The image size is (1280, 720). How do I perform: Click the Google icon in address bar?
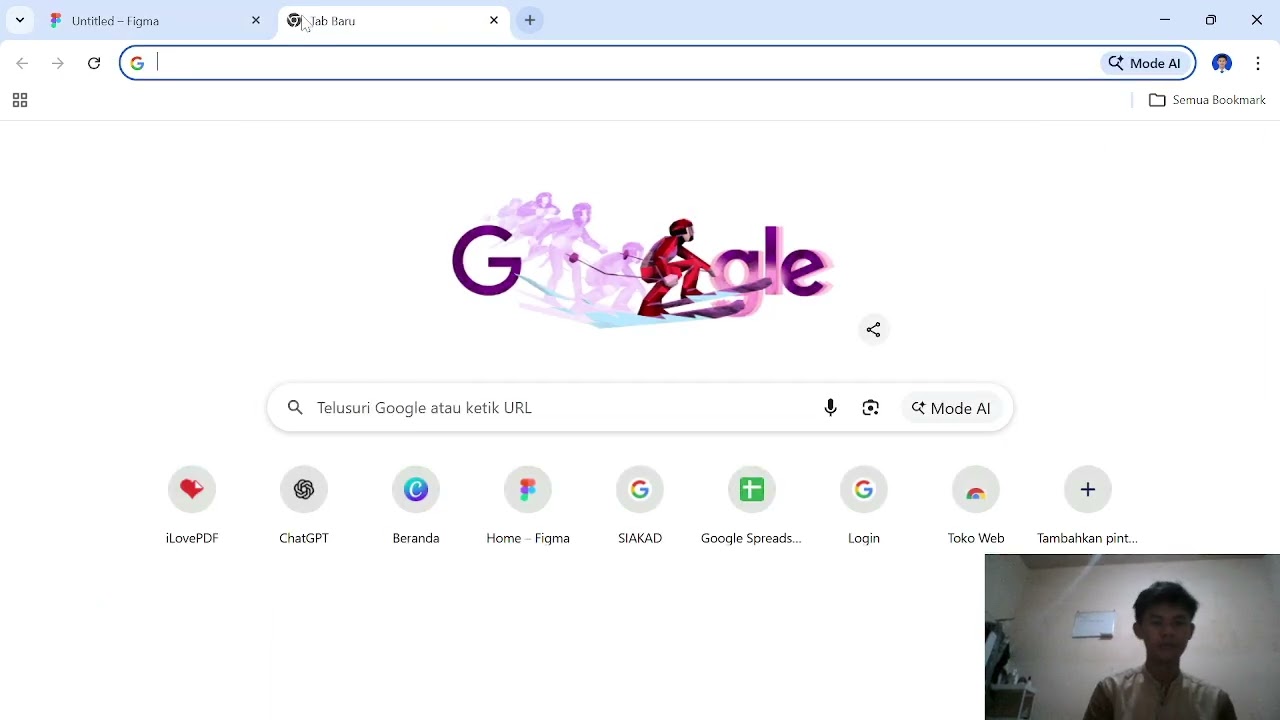(137, 63)
